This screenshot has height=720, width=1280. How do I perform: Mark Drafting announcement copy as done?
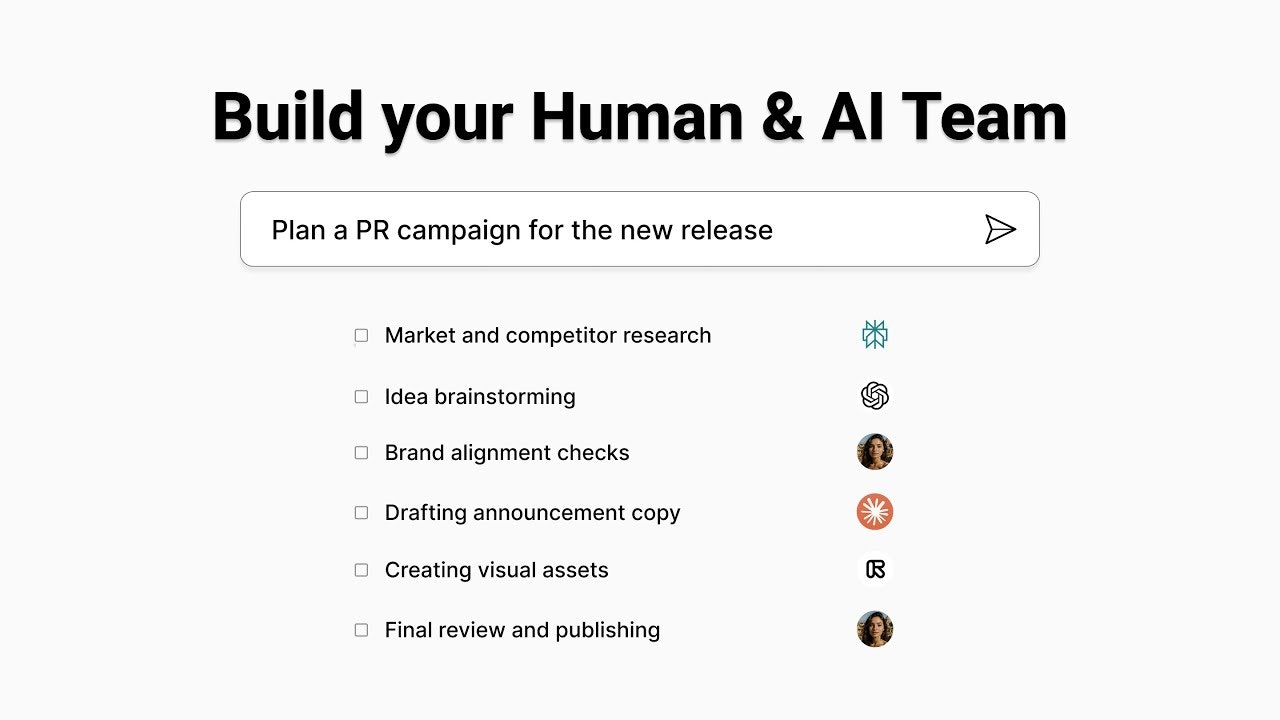361,513
